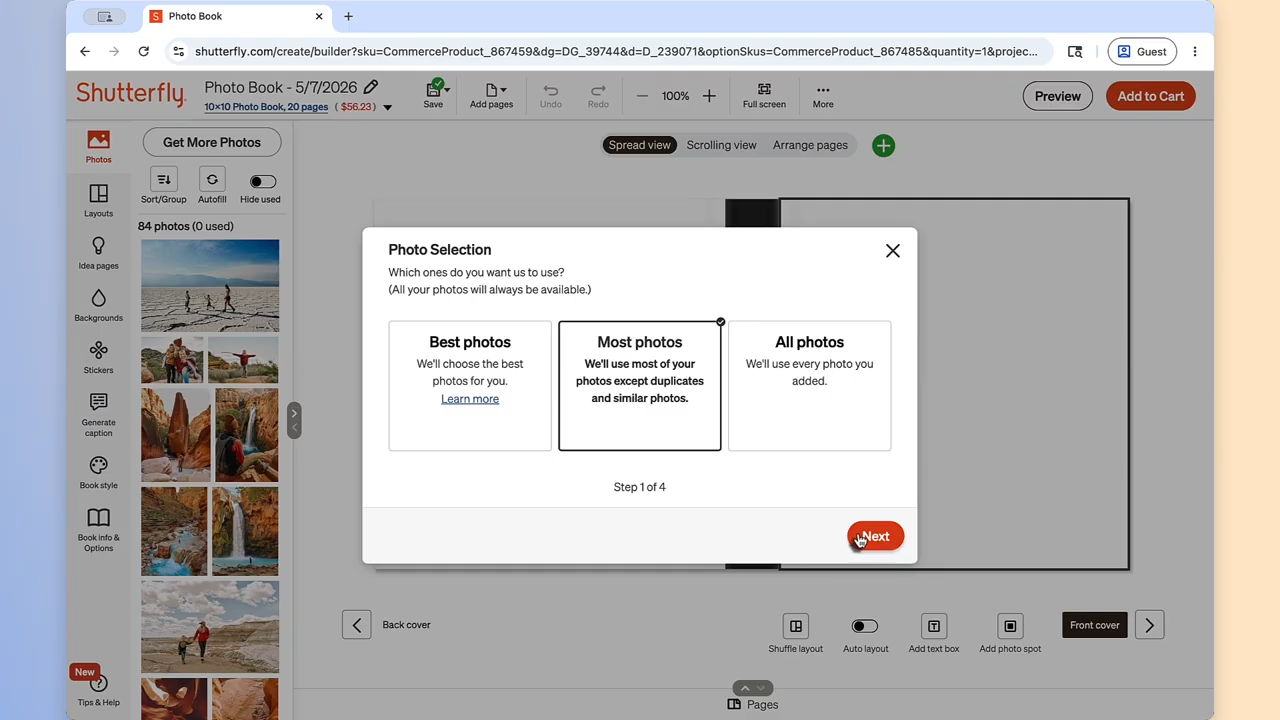Switch to Spread view

pos(640,145)
